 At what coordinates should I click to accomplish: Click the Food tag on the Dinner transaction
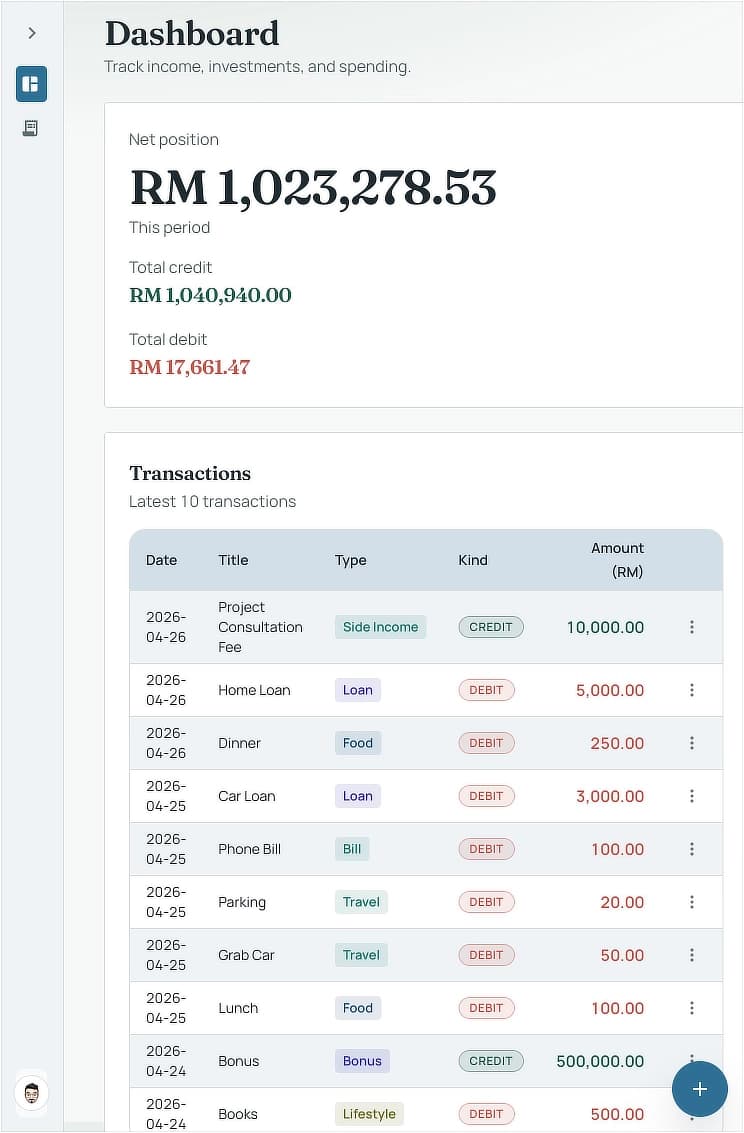pos(358,743)
